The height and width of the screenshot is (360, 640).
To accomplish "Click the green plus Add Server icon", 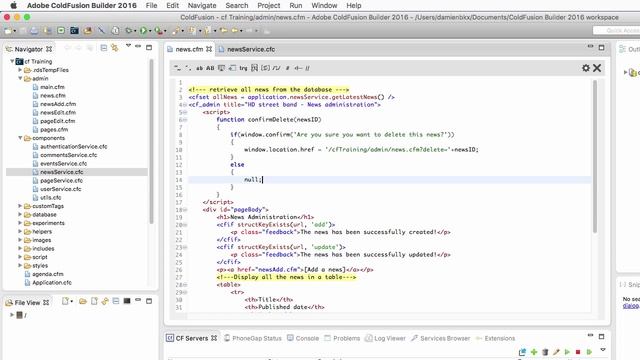I will click(534, 352).
